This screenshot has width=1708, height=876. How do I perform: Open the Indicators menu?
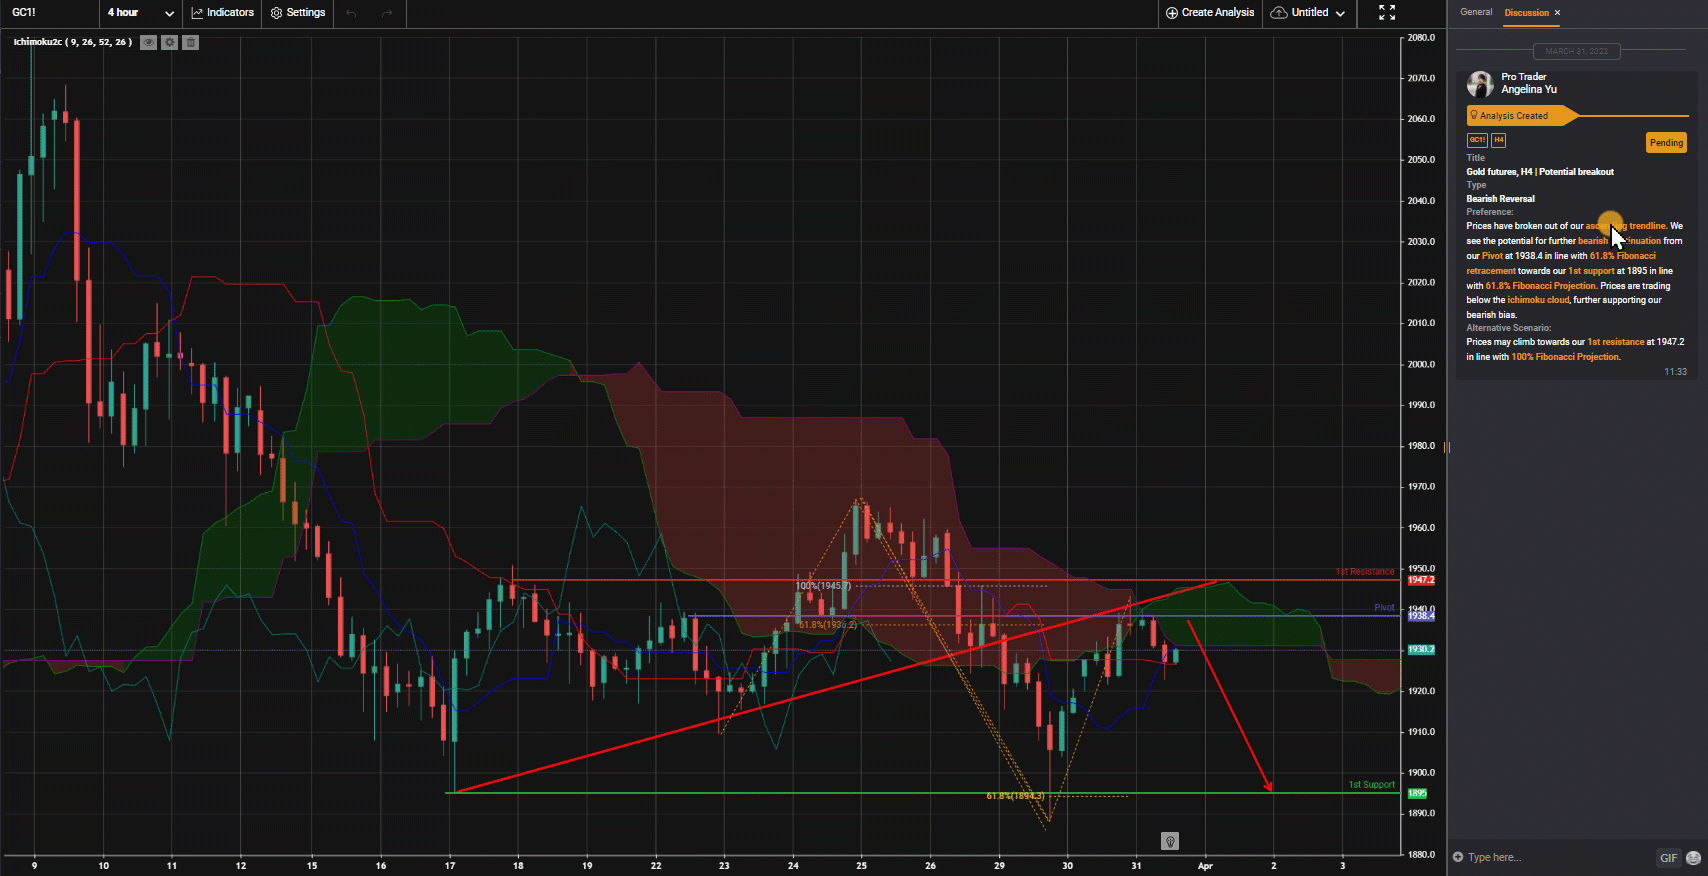[222, 13]
